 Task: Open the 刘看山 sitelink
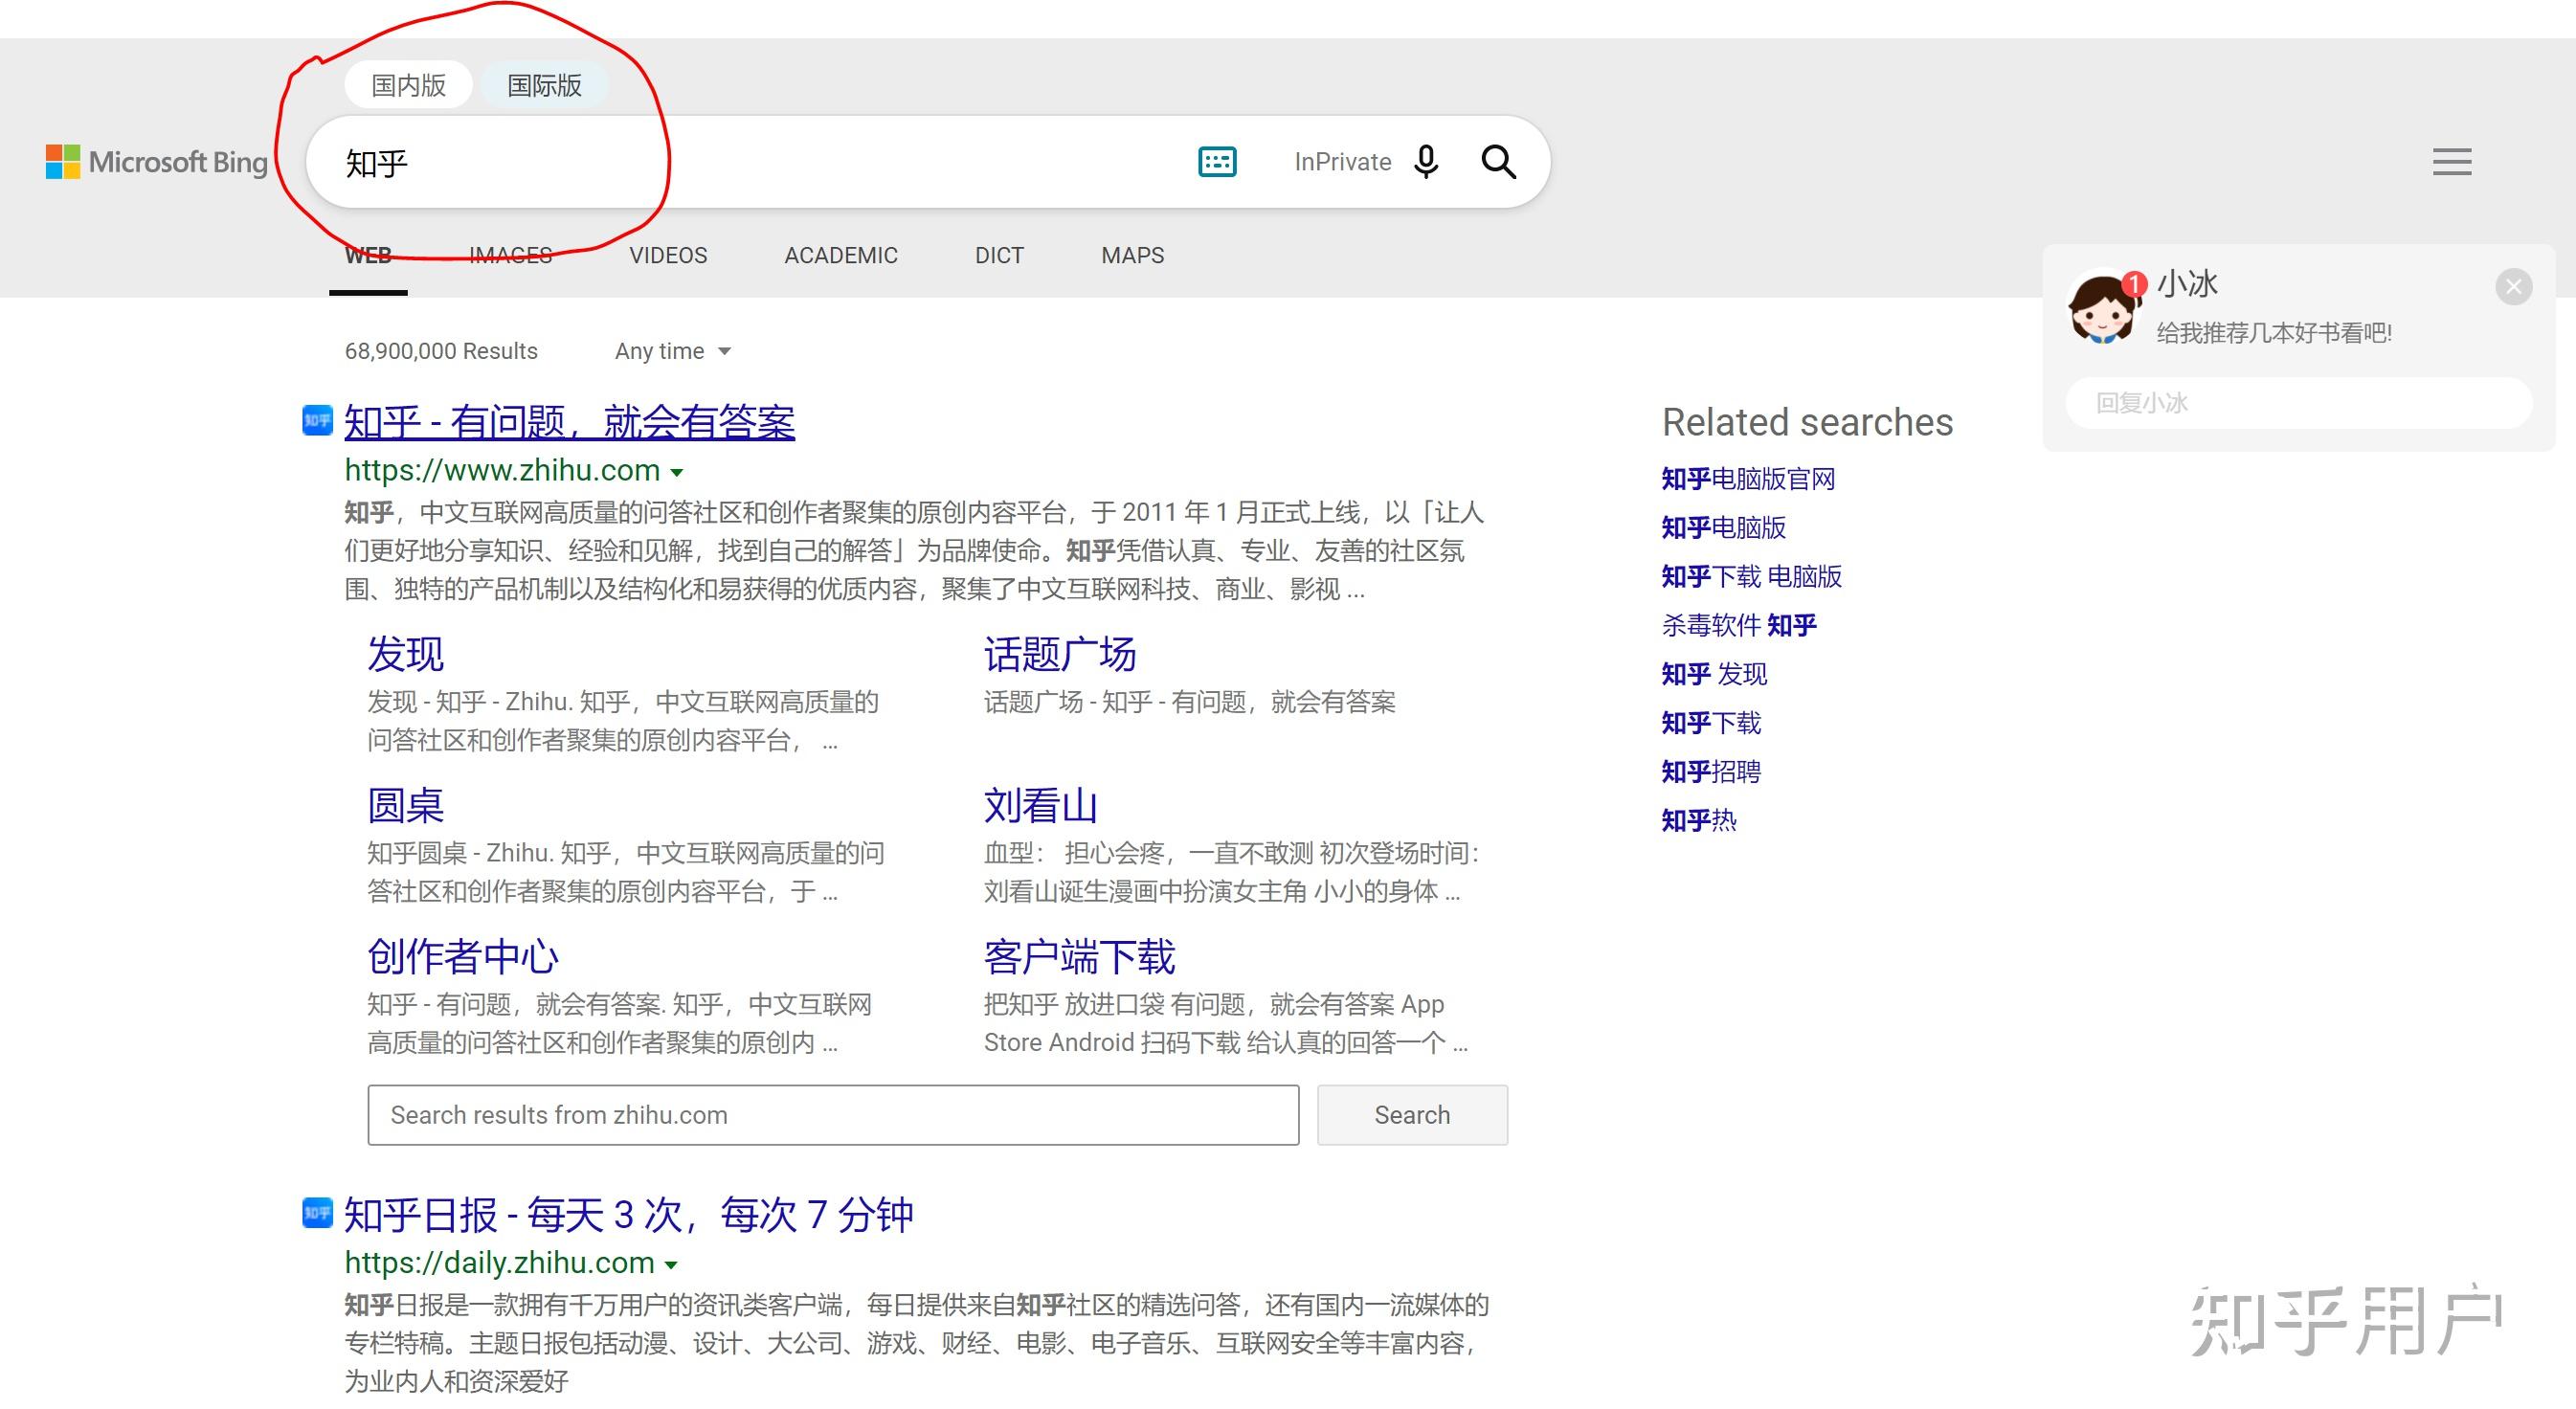coord(1041,805)
